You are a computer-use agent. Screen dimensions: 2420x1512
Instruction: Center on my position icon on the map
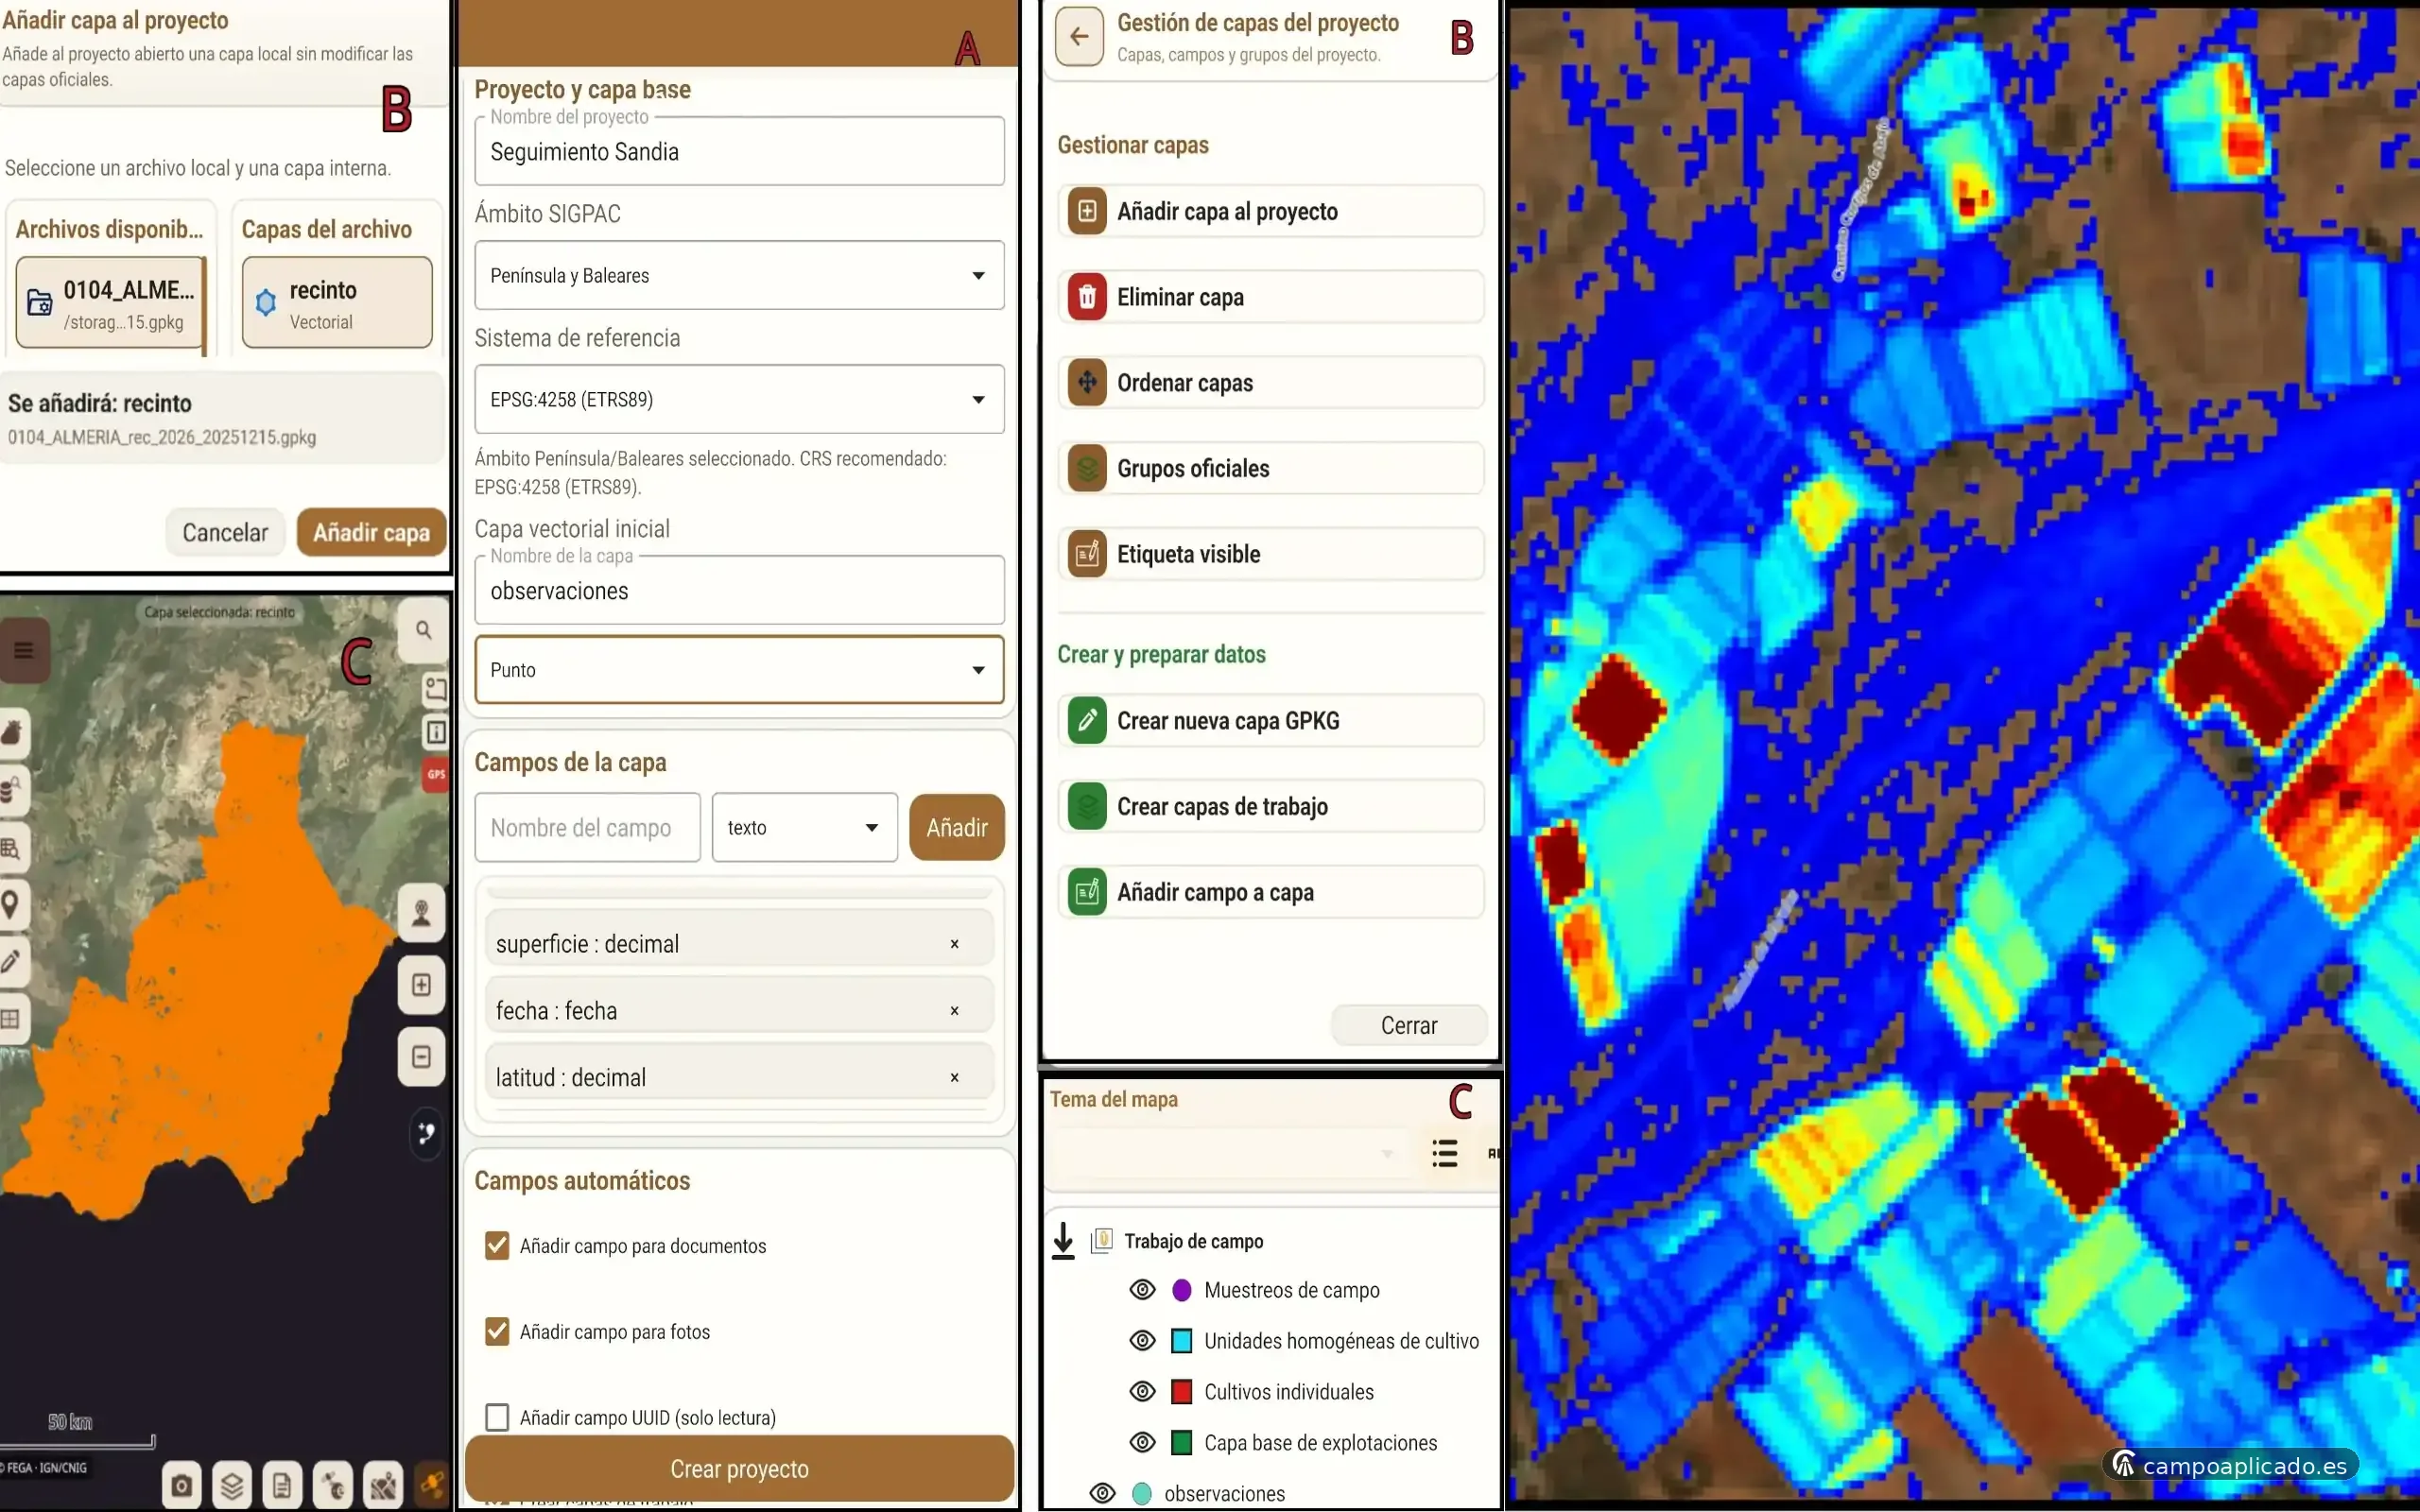[422, 912]
